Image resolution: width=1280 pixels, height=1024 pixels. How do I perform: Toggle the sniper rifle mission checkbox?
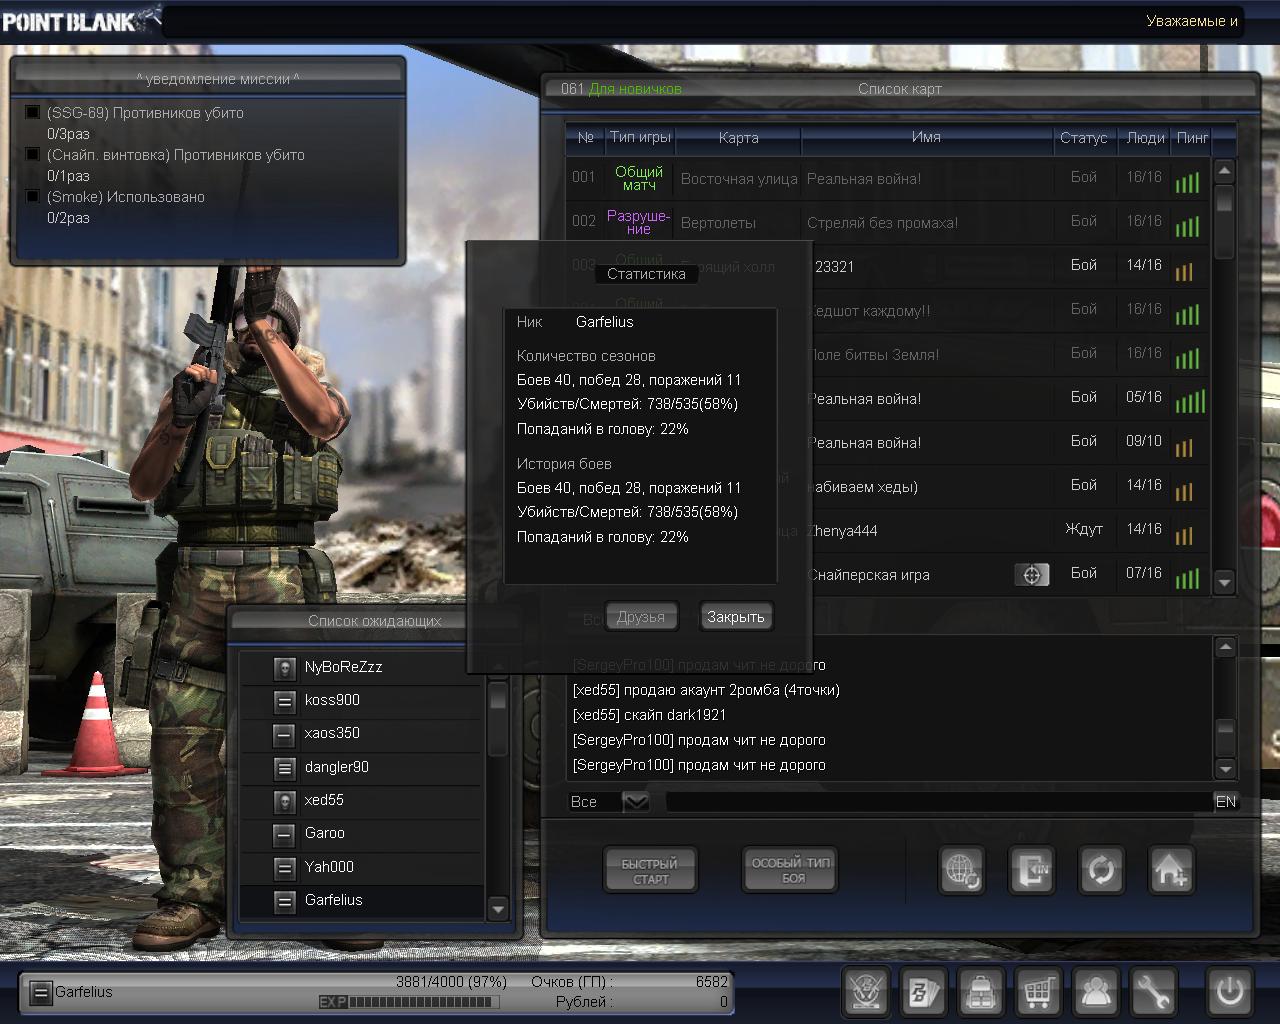(33, 155)
